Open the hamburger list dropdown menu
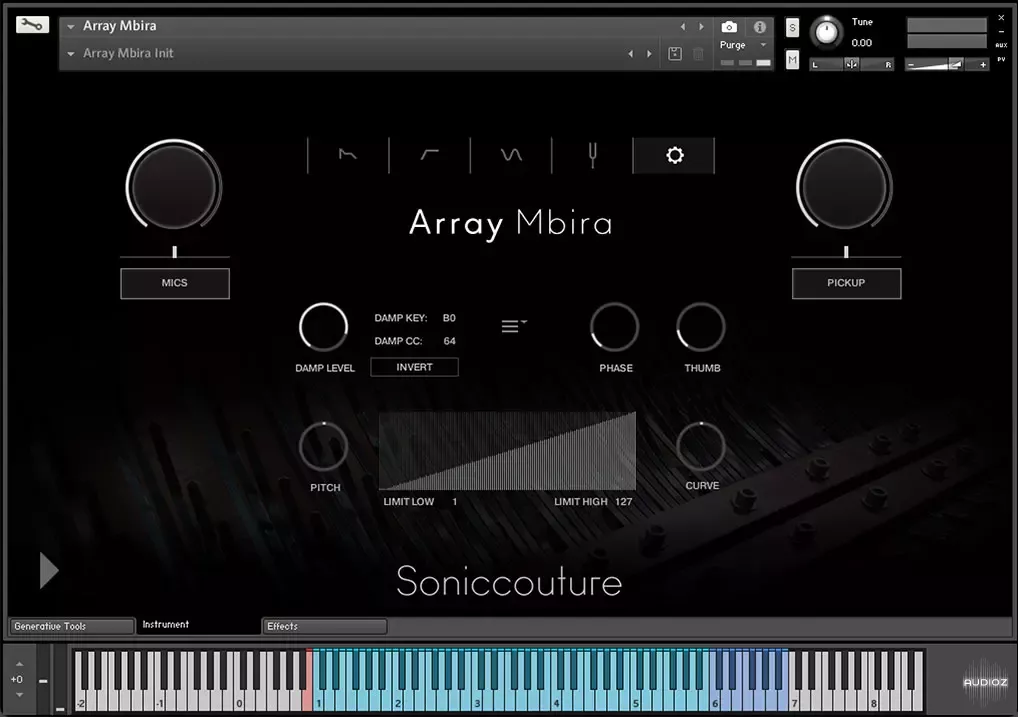The image size is (1018, 717). point(514,325)
